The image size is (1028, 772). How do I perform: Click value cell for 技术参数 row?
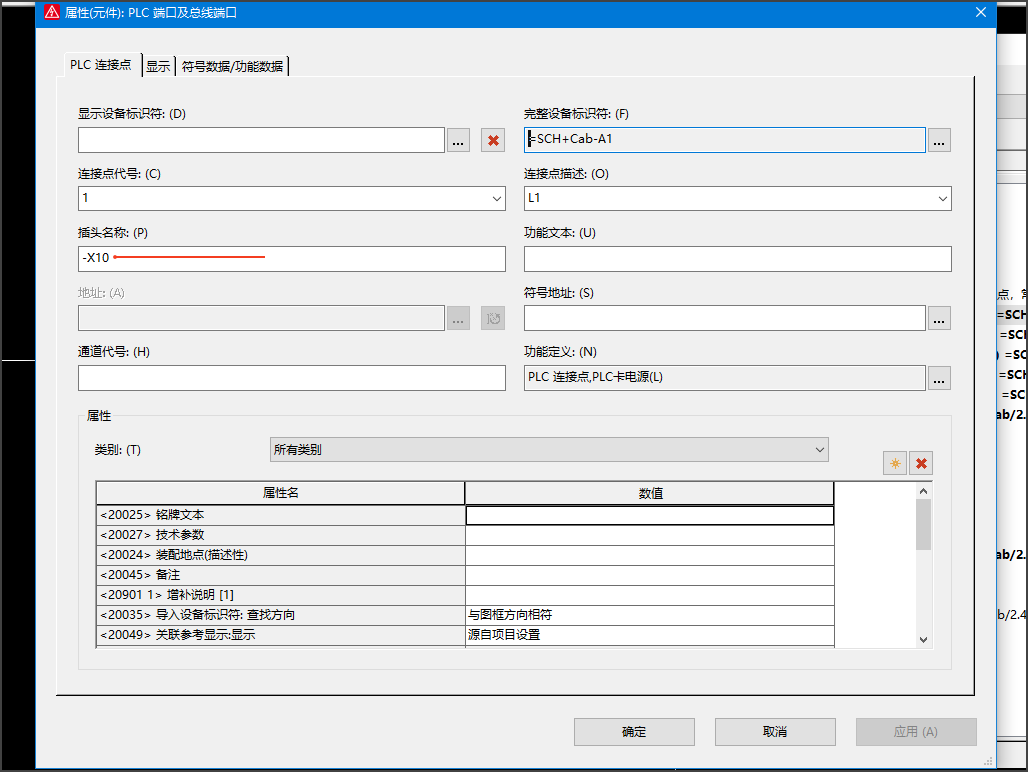[x=650, y=535]
